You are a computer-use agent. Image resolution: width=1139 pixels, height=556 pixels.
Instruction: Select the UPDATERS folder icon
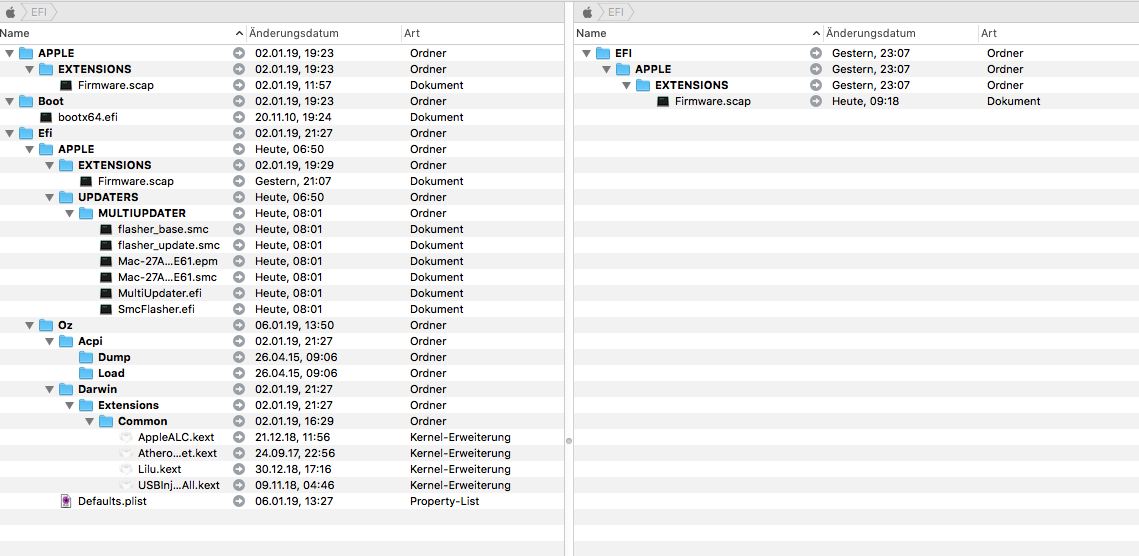tap(66, 197)
